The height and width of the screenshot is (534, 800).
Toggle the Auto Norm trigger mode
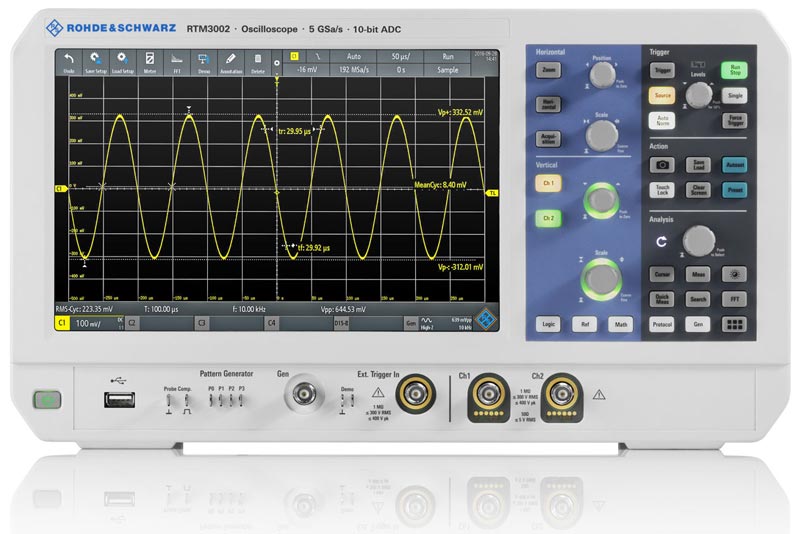point(662,121)
